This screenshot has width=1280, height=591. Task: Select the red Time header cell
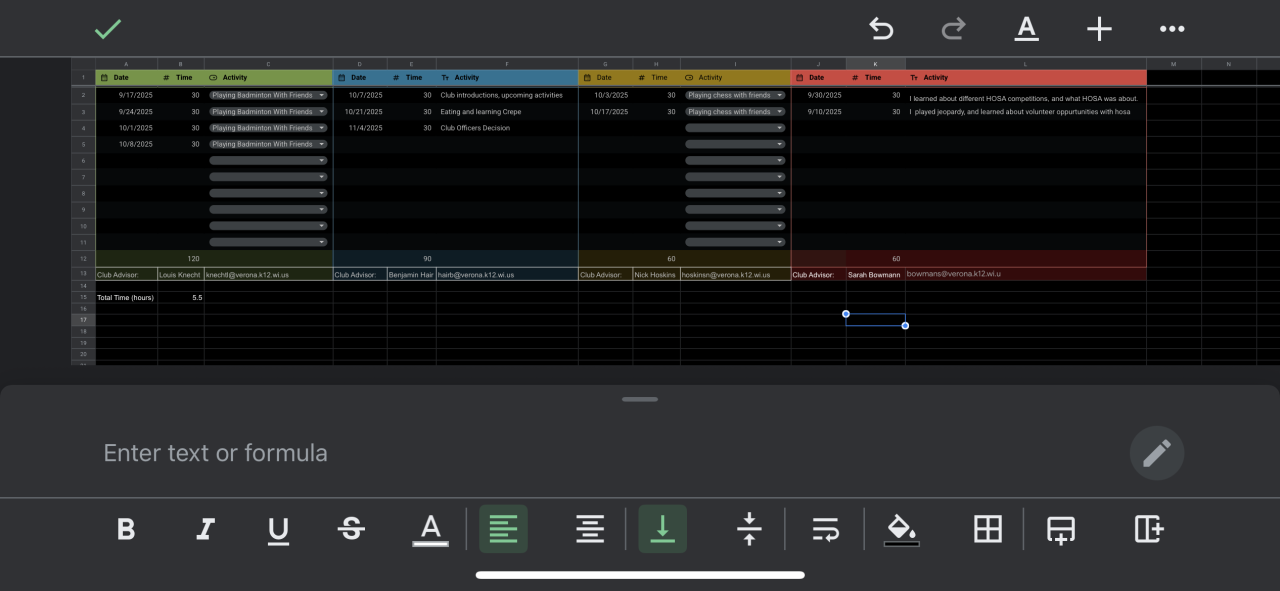pyautogui.click(x=876, y=77)
